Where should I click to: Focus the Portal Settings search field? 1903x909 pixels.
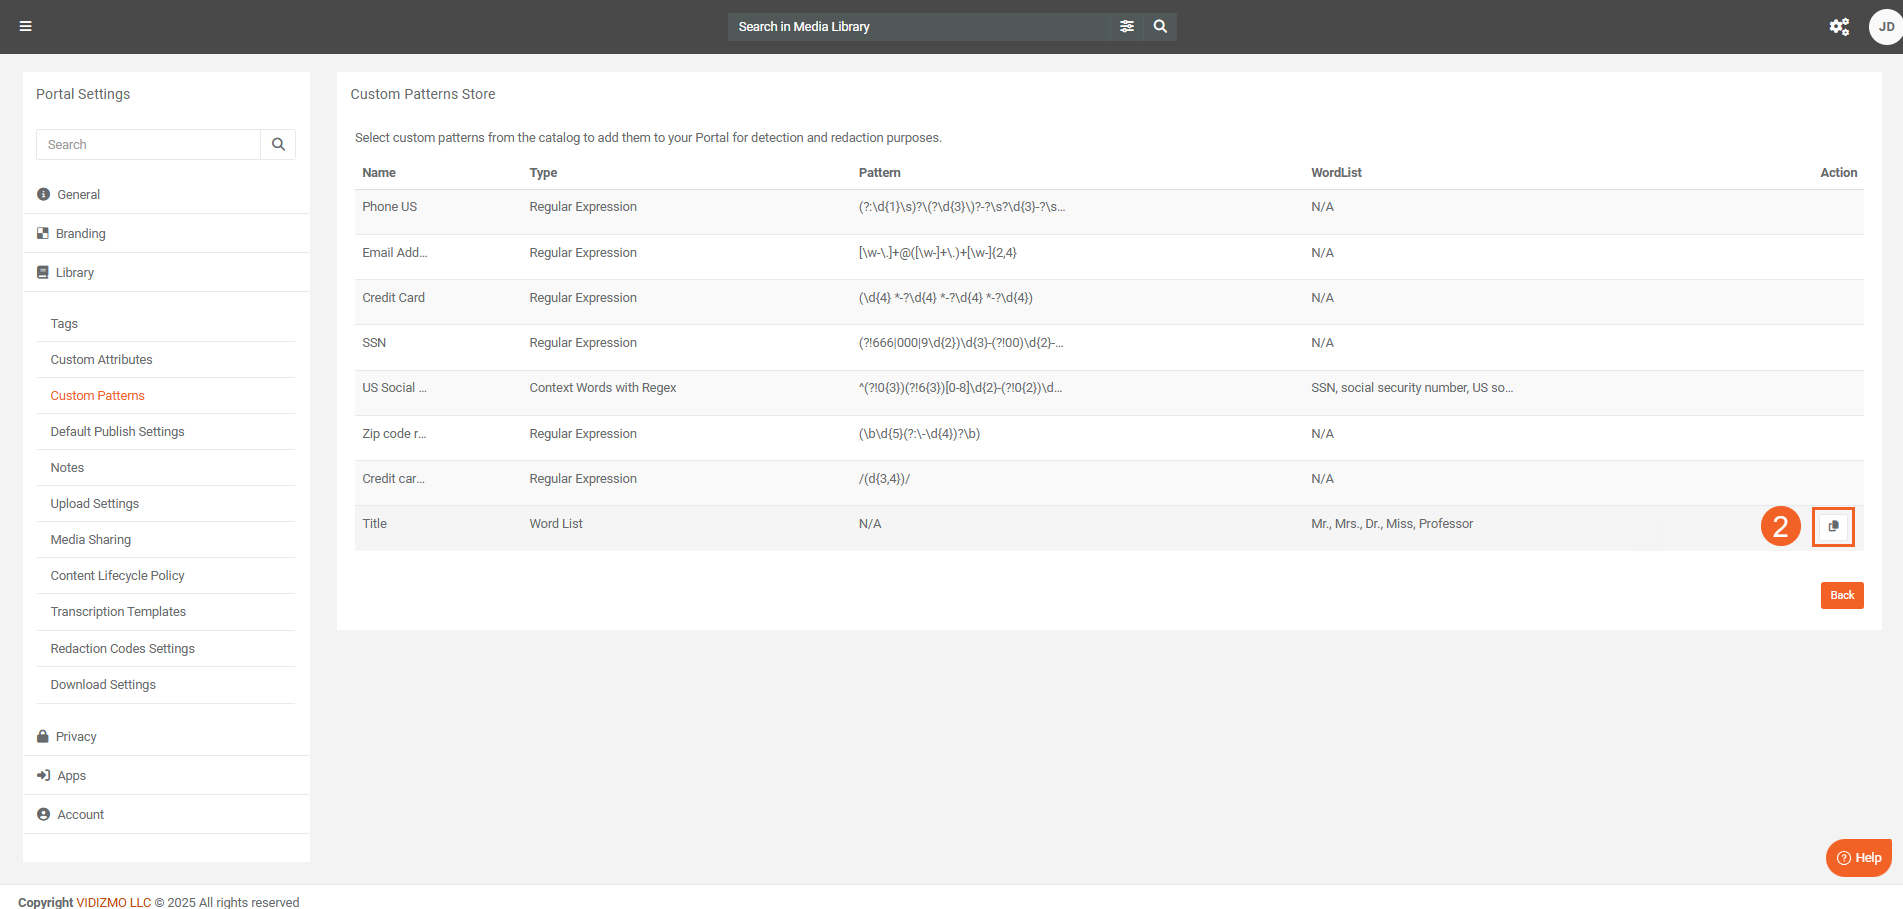click(x=149, y=145)
